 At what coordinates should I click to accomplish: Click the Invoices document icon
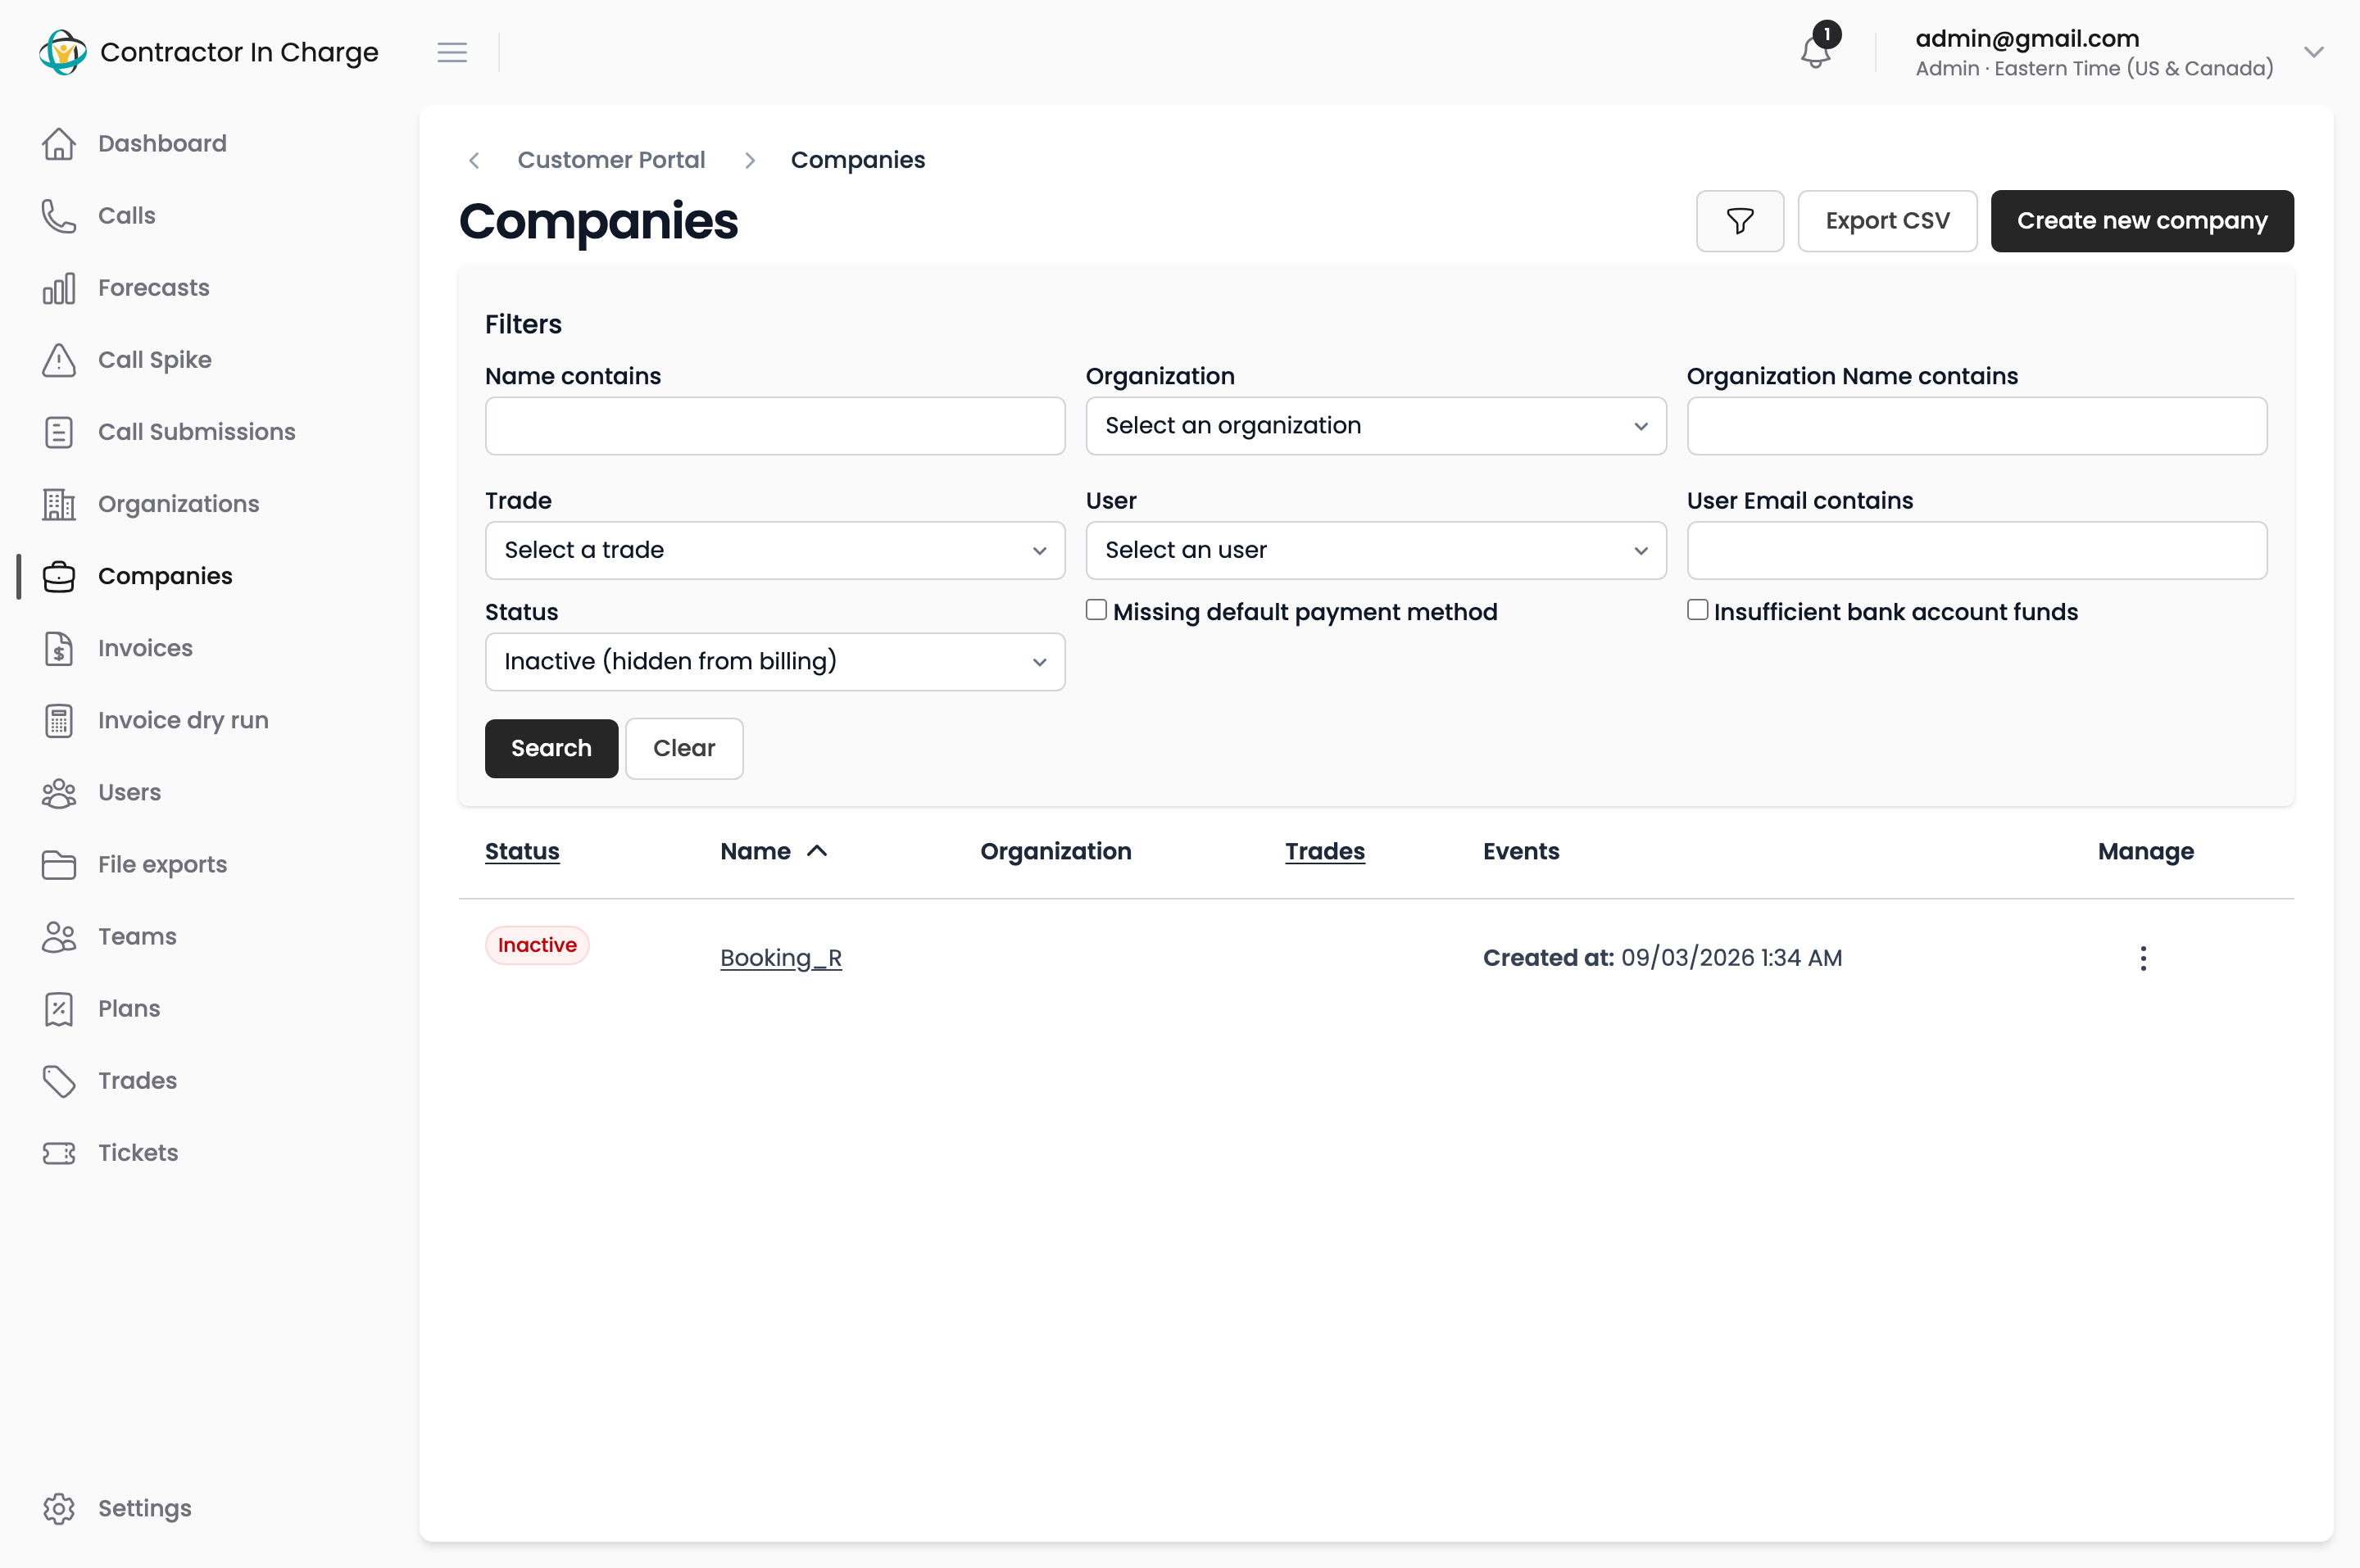pyautogui.click(x=59, y=648)
